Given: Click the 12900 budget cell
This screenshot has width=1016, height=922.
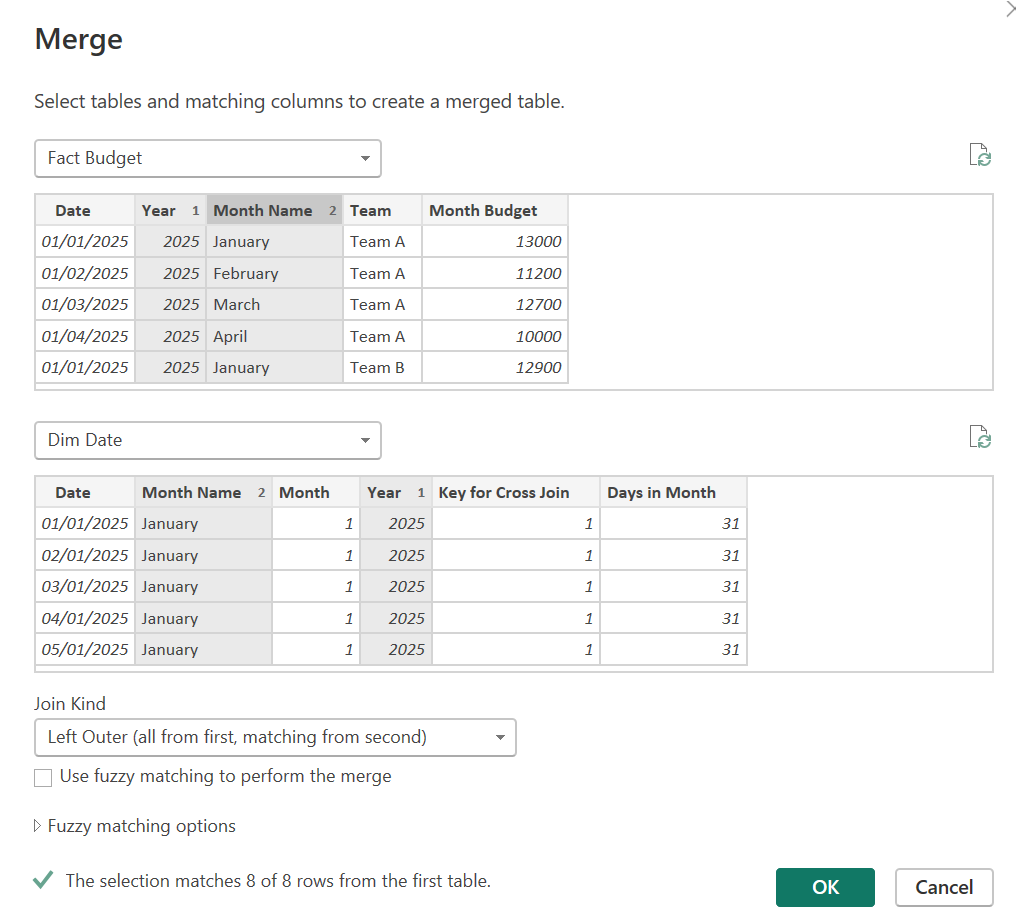Looking at the screenshot, I should [x=495, y=367].
